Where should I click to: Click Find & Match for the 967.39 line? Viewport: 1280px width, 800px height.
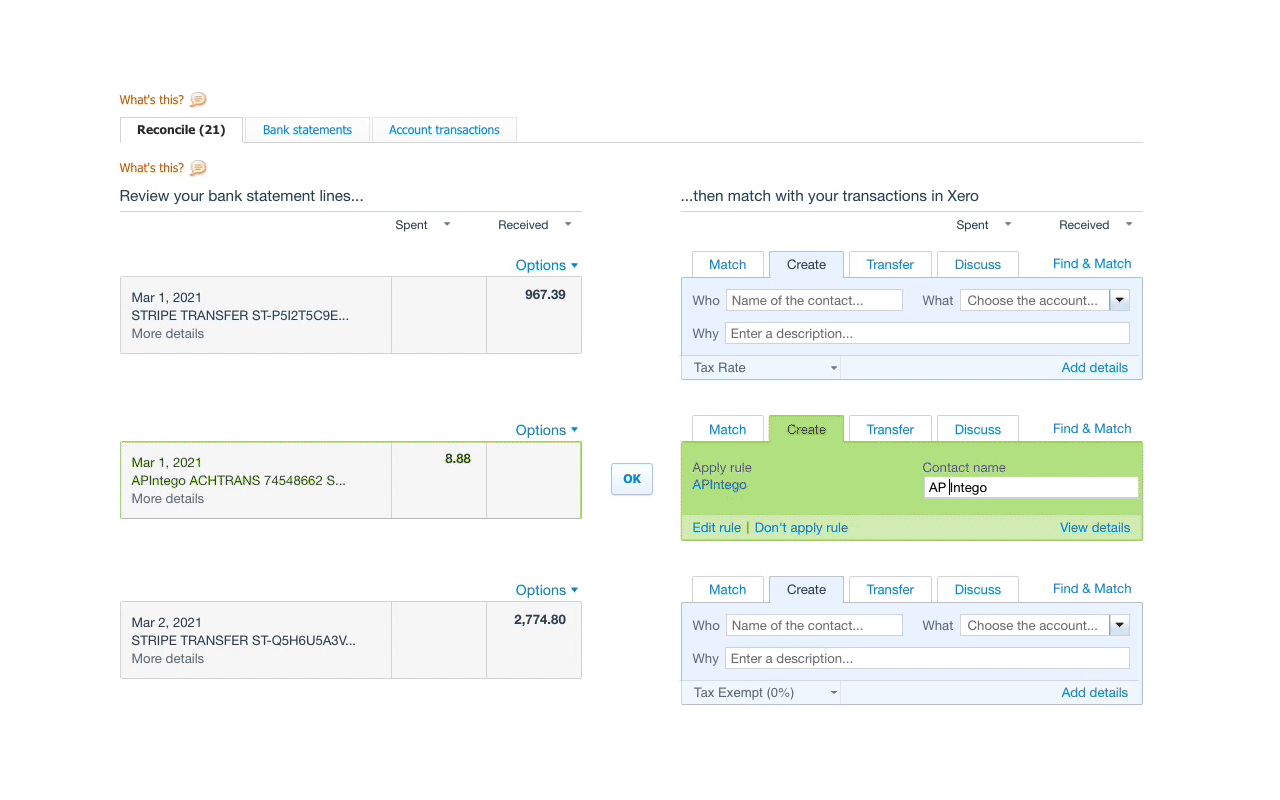[1092, 264]
